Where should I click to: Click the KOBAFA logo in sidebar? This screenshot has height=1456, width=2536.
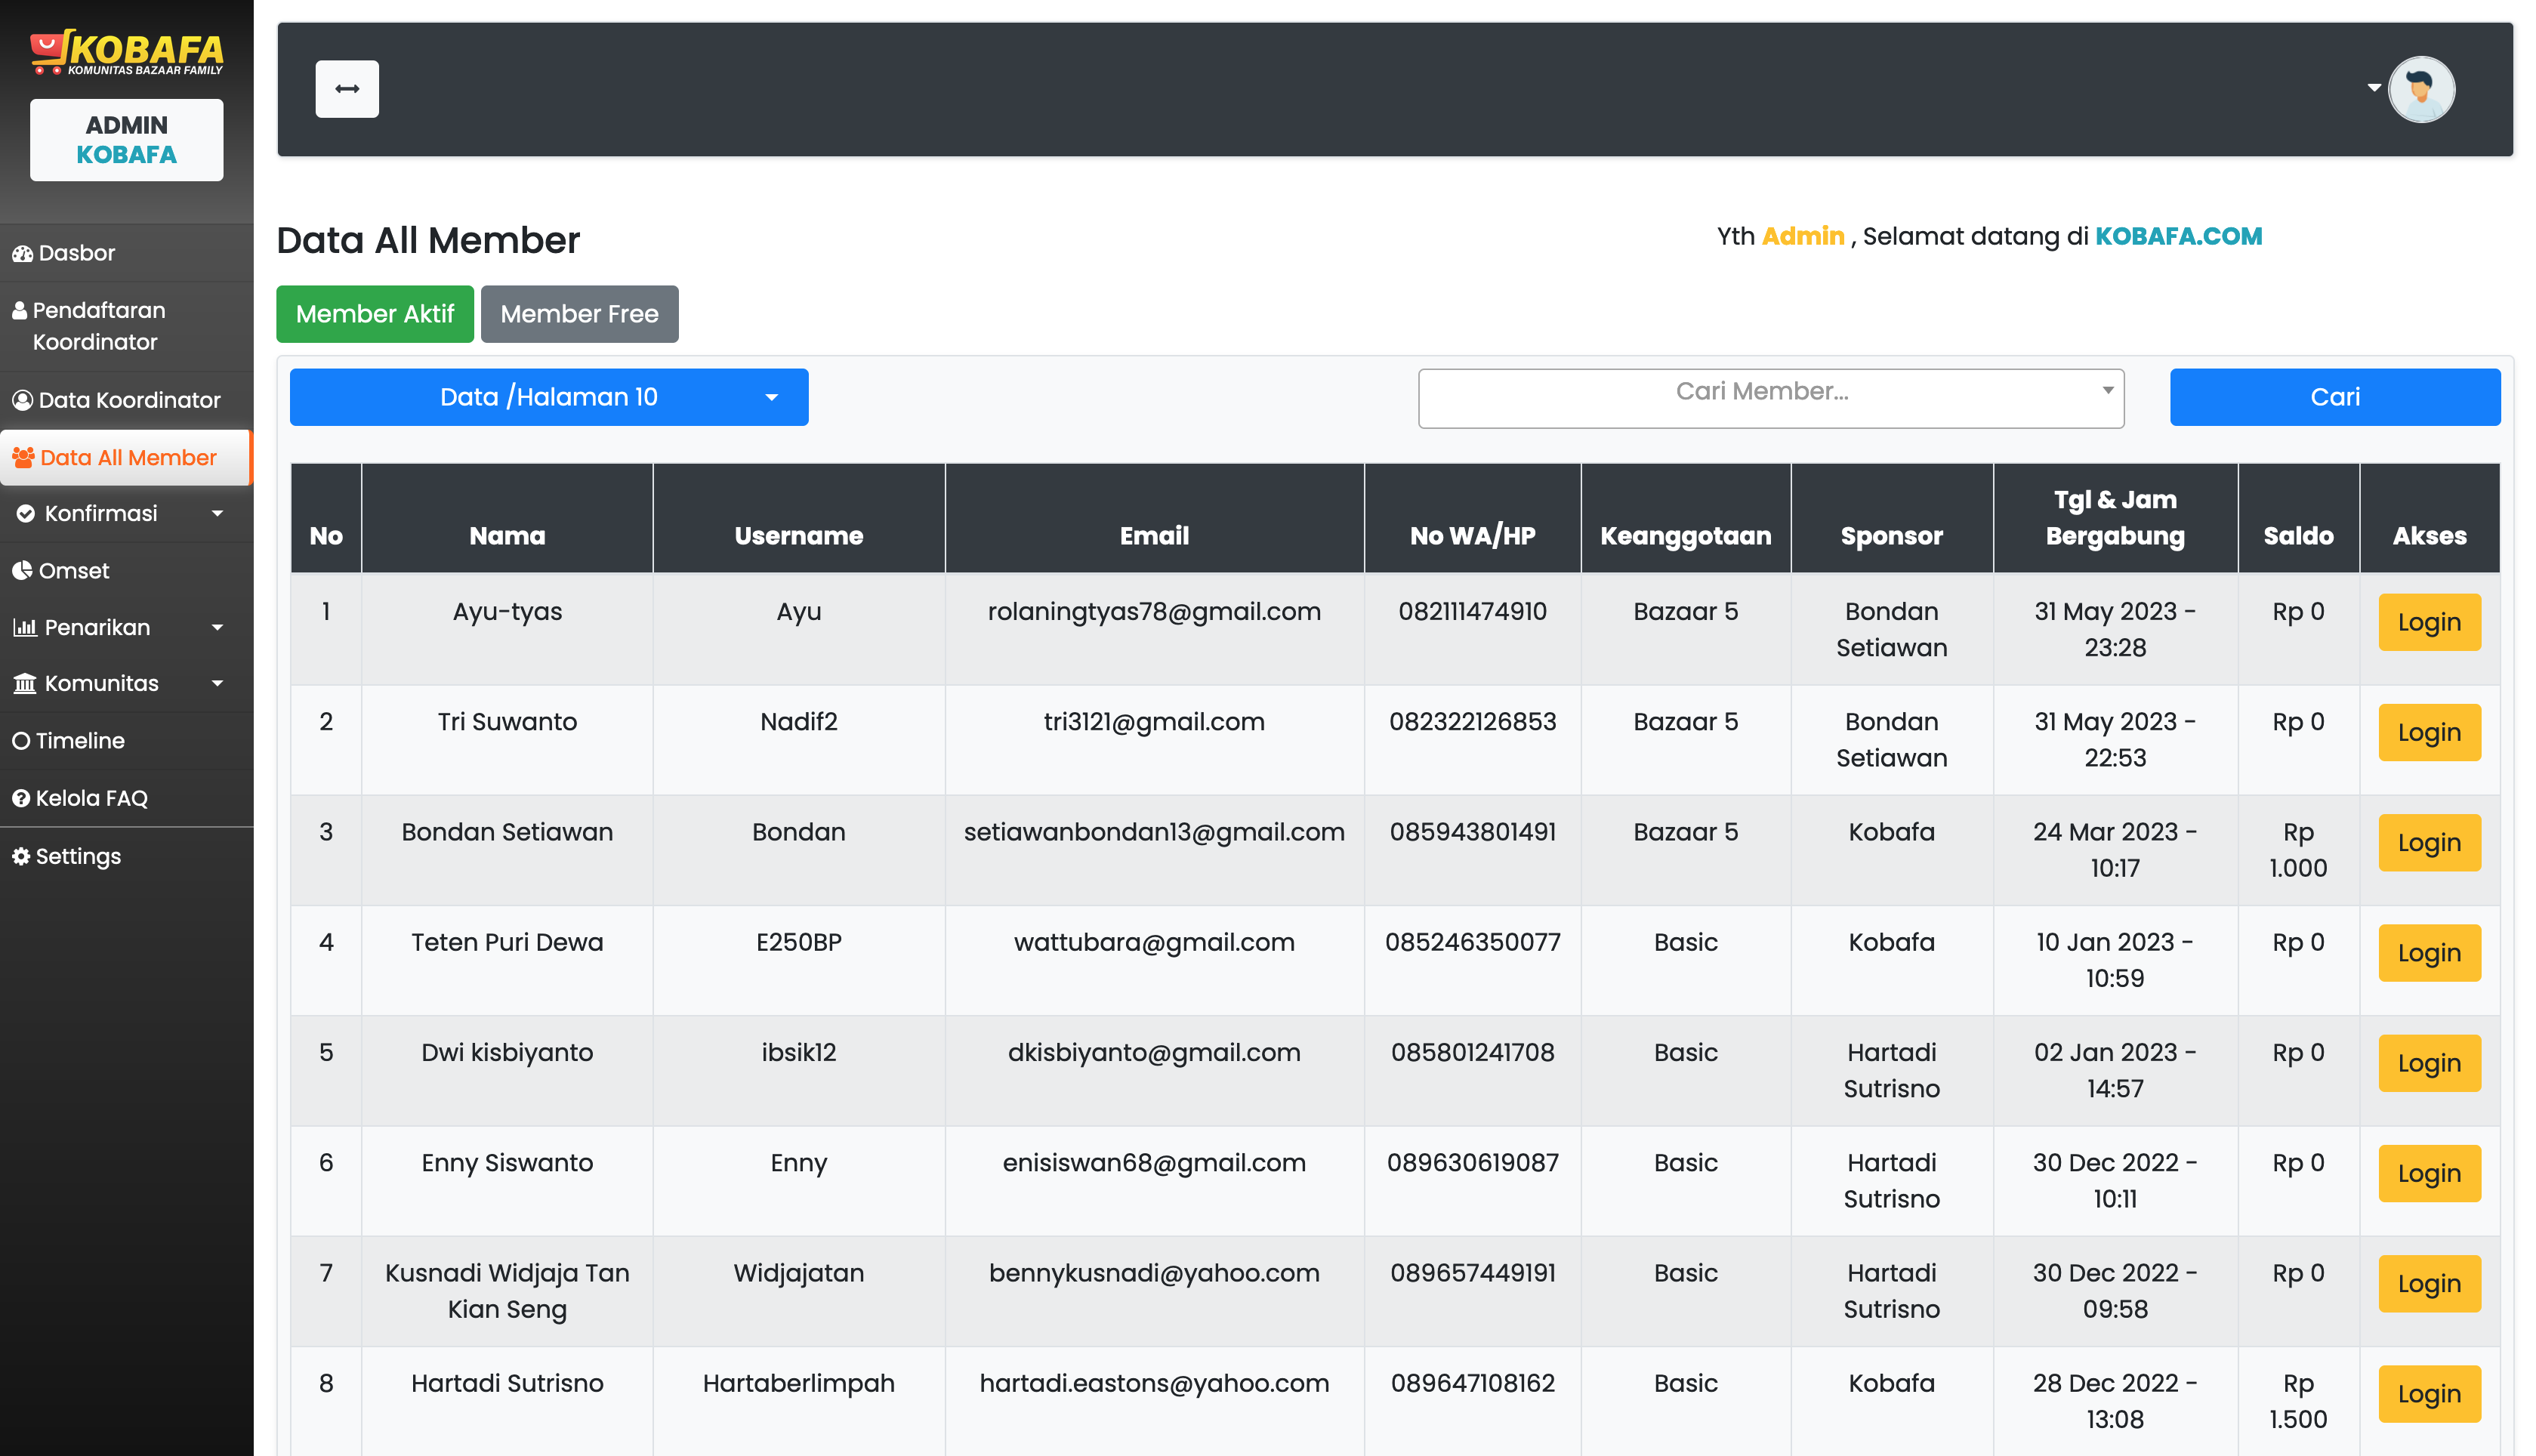(x=127, y=52)
